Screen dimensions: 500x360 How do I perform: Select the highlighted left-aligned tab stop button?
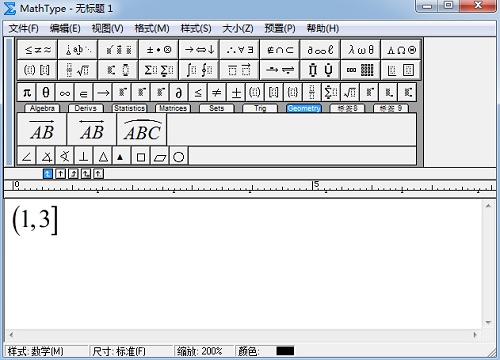pyautogui.click(x=48, y=174)
